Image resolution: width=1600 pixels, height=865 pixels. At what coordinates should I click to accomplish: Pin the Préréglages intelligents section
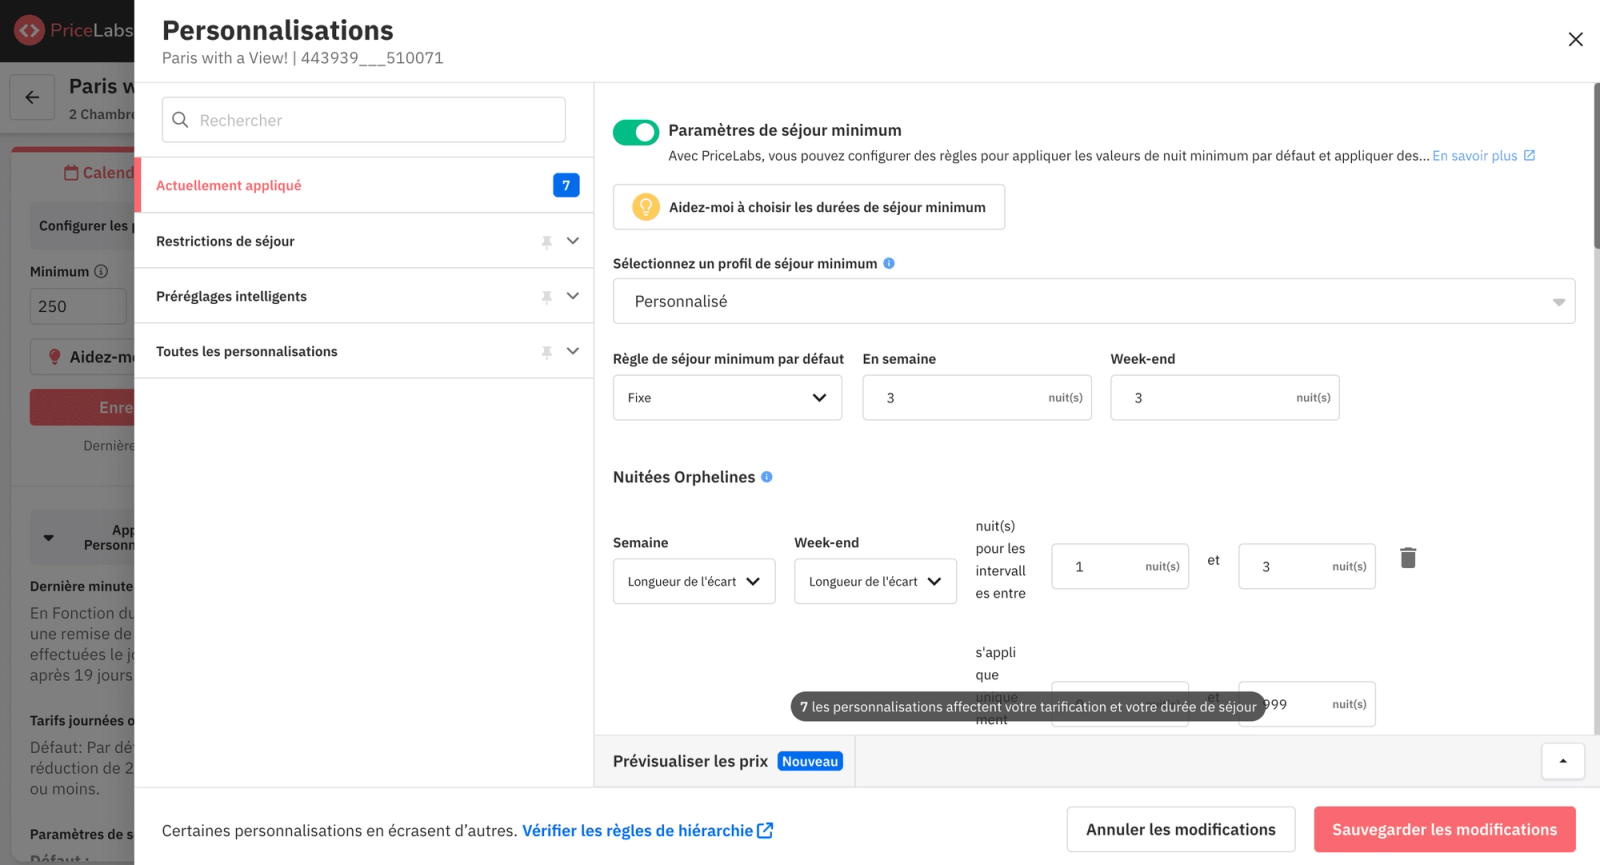coord(547,297)
